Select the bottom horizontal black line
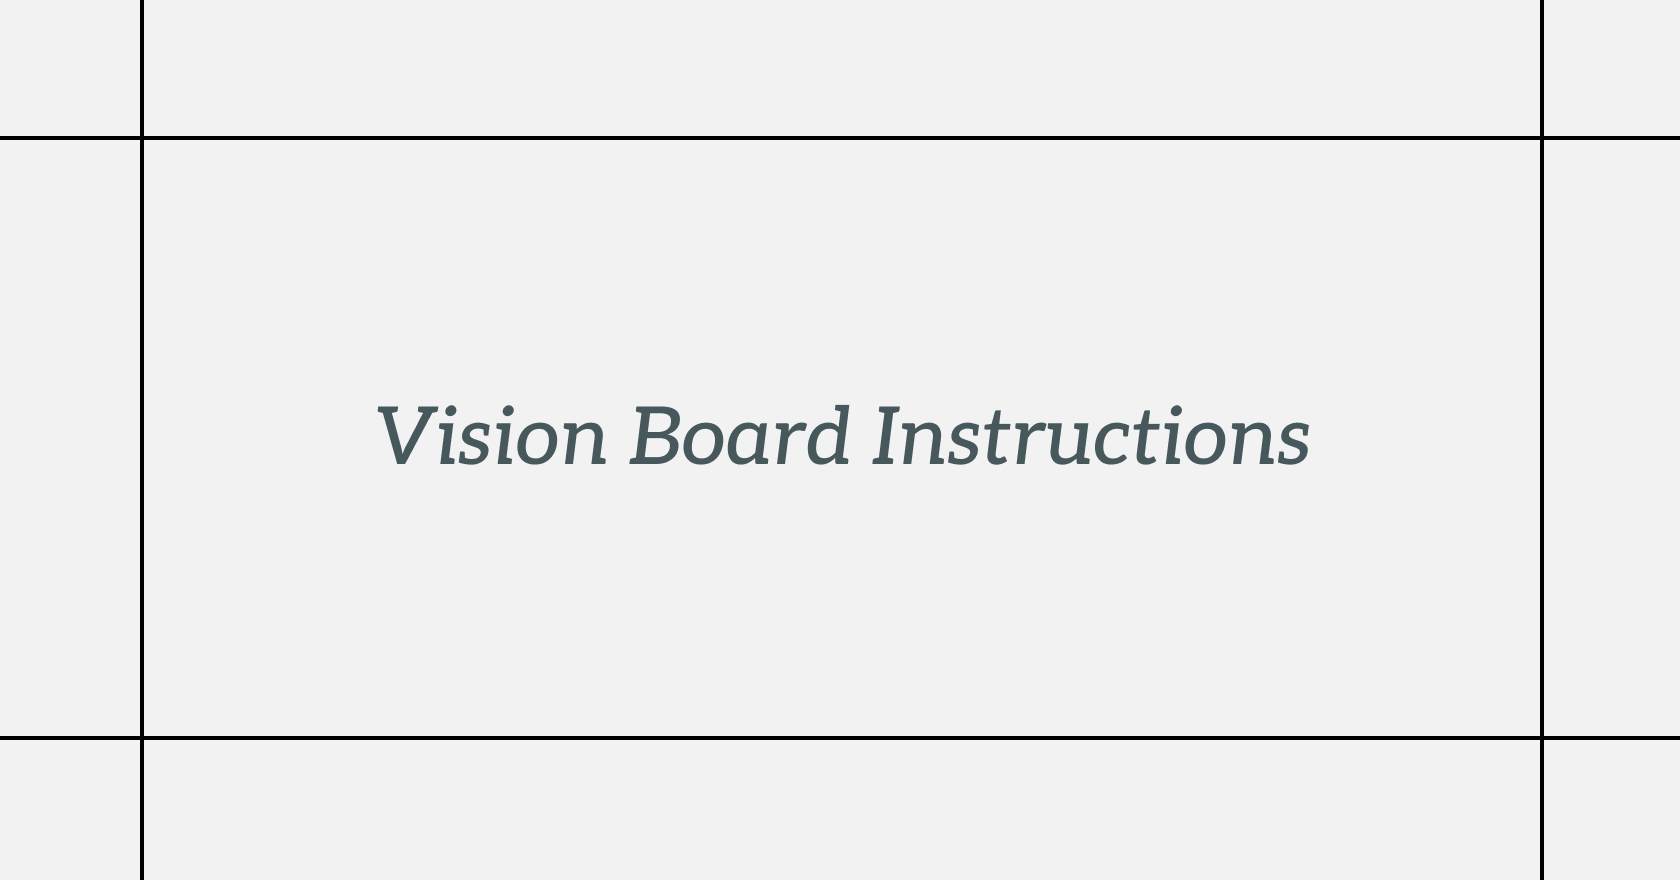 pos(840,738)
